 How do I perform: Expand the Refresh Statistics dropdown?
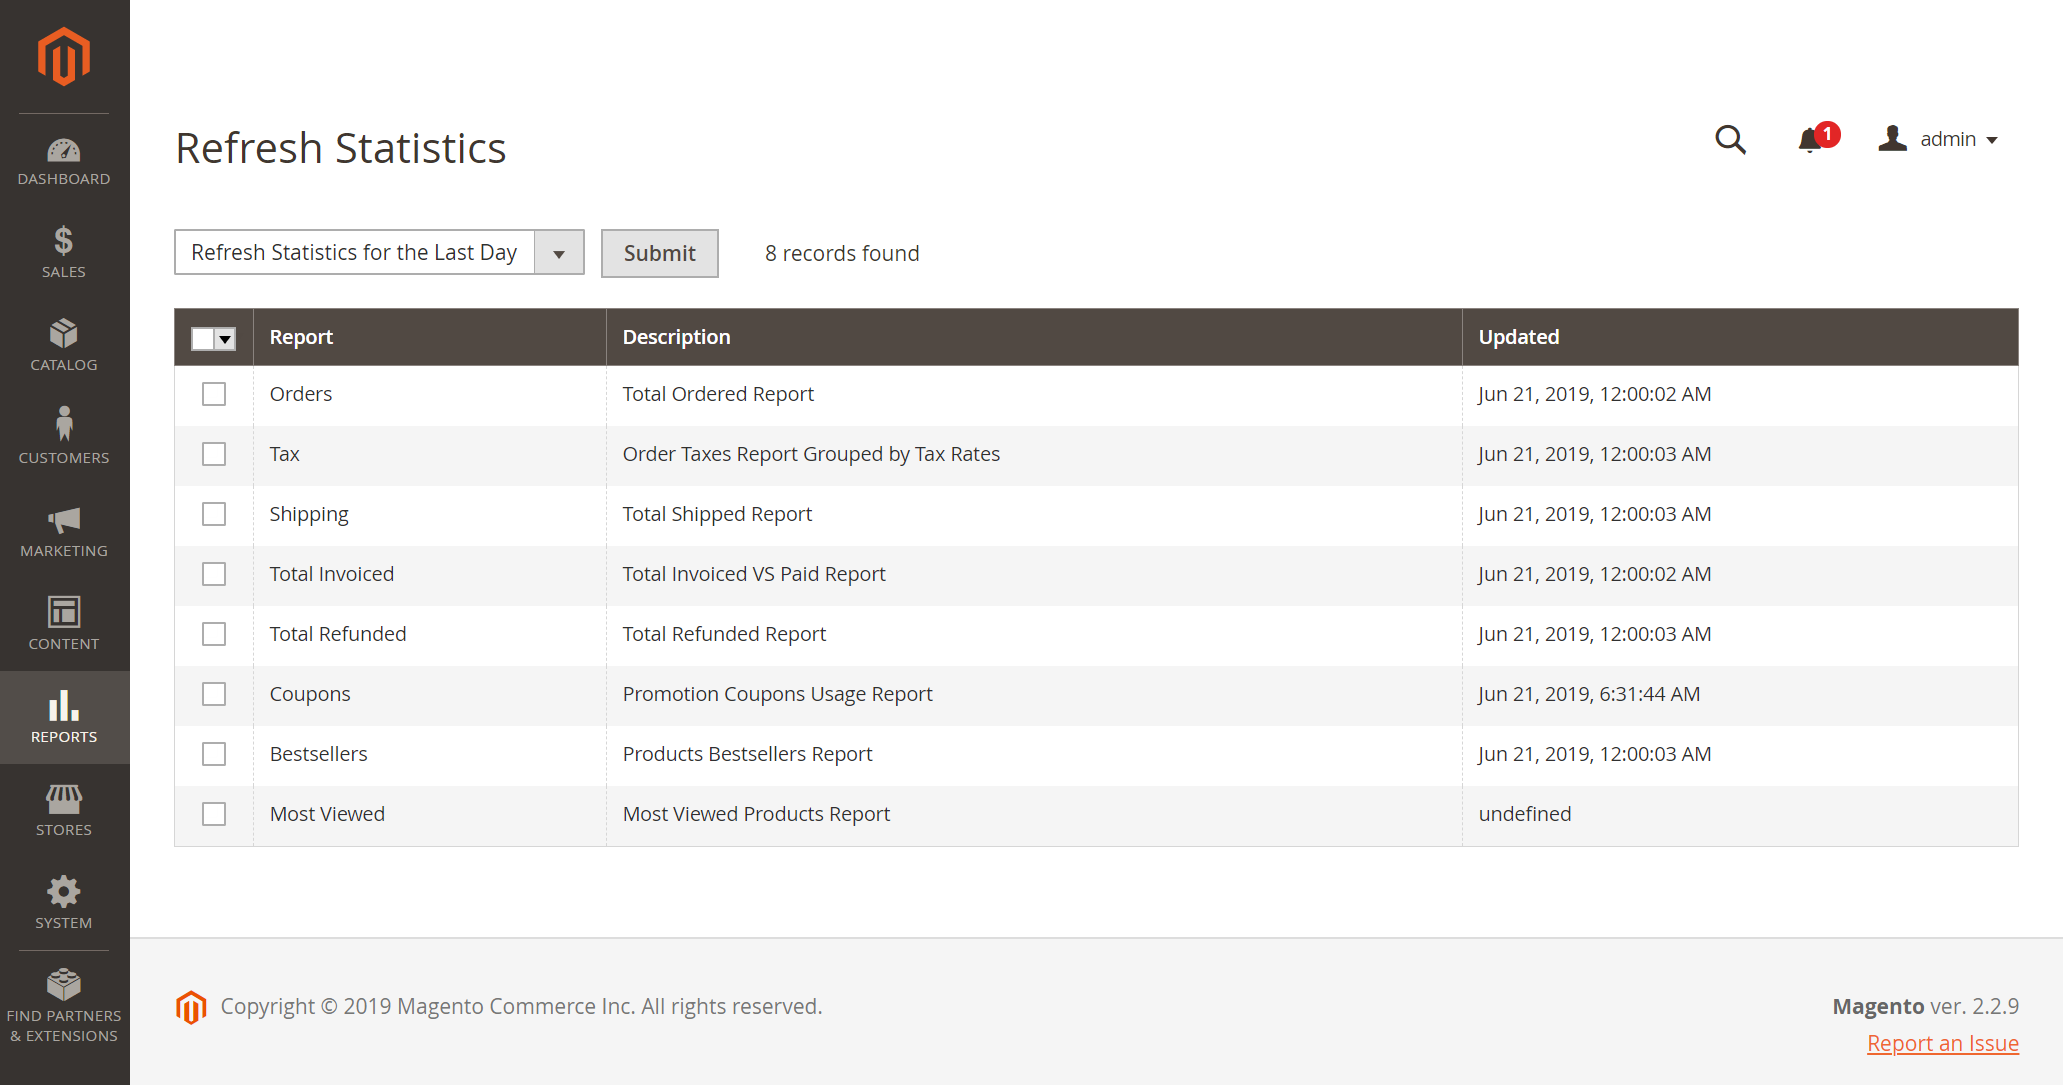click(x=559, y=252)
